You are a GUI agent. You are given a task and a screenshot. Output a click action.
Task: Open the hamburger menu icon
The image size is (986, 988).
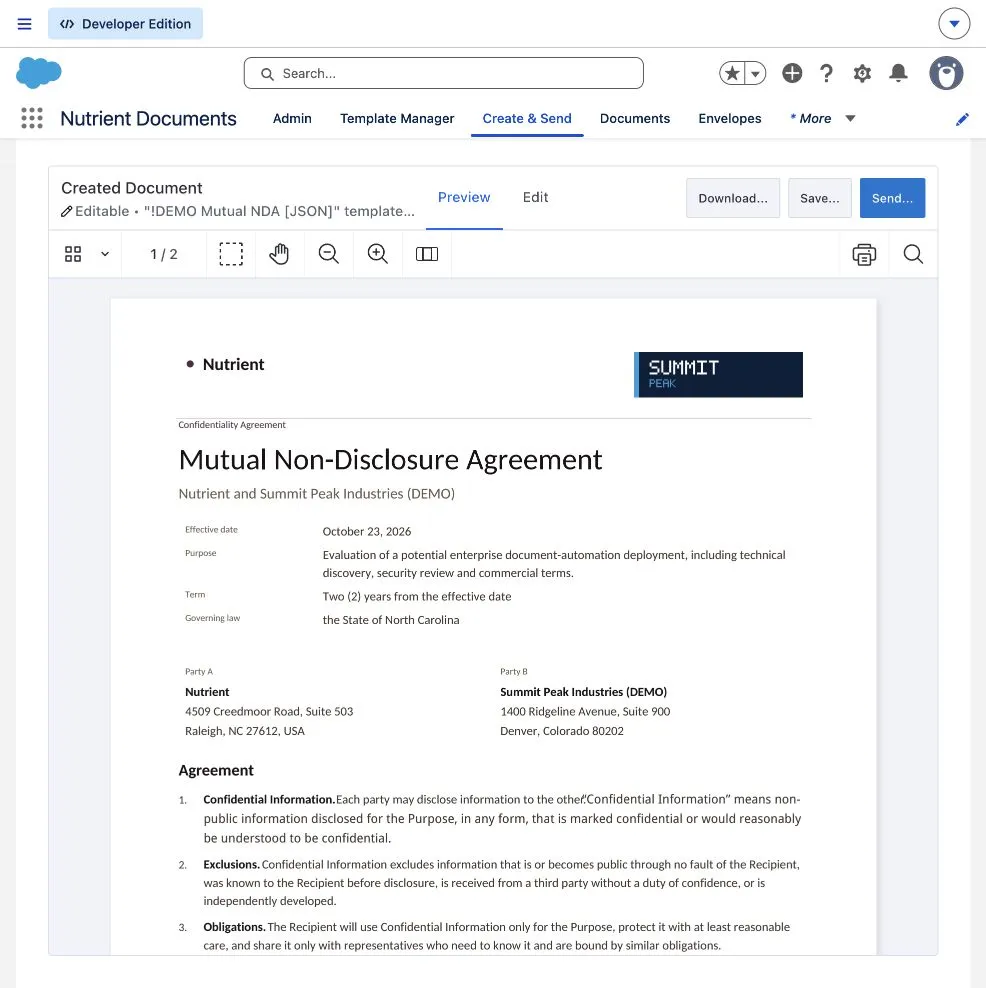pyautogui.click(x=24, y=24)
